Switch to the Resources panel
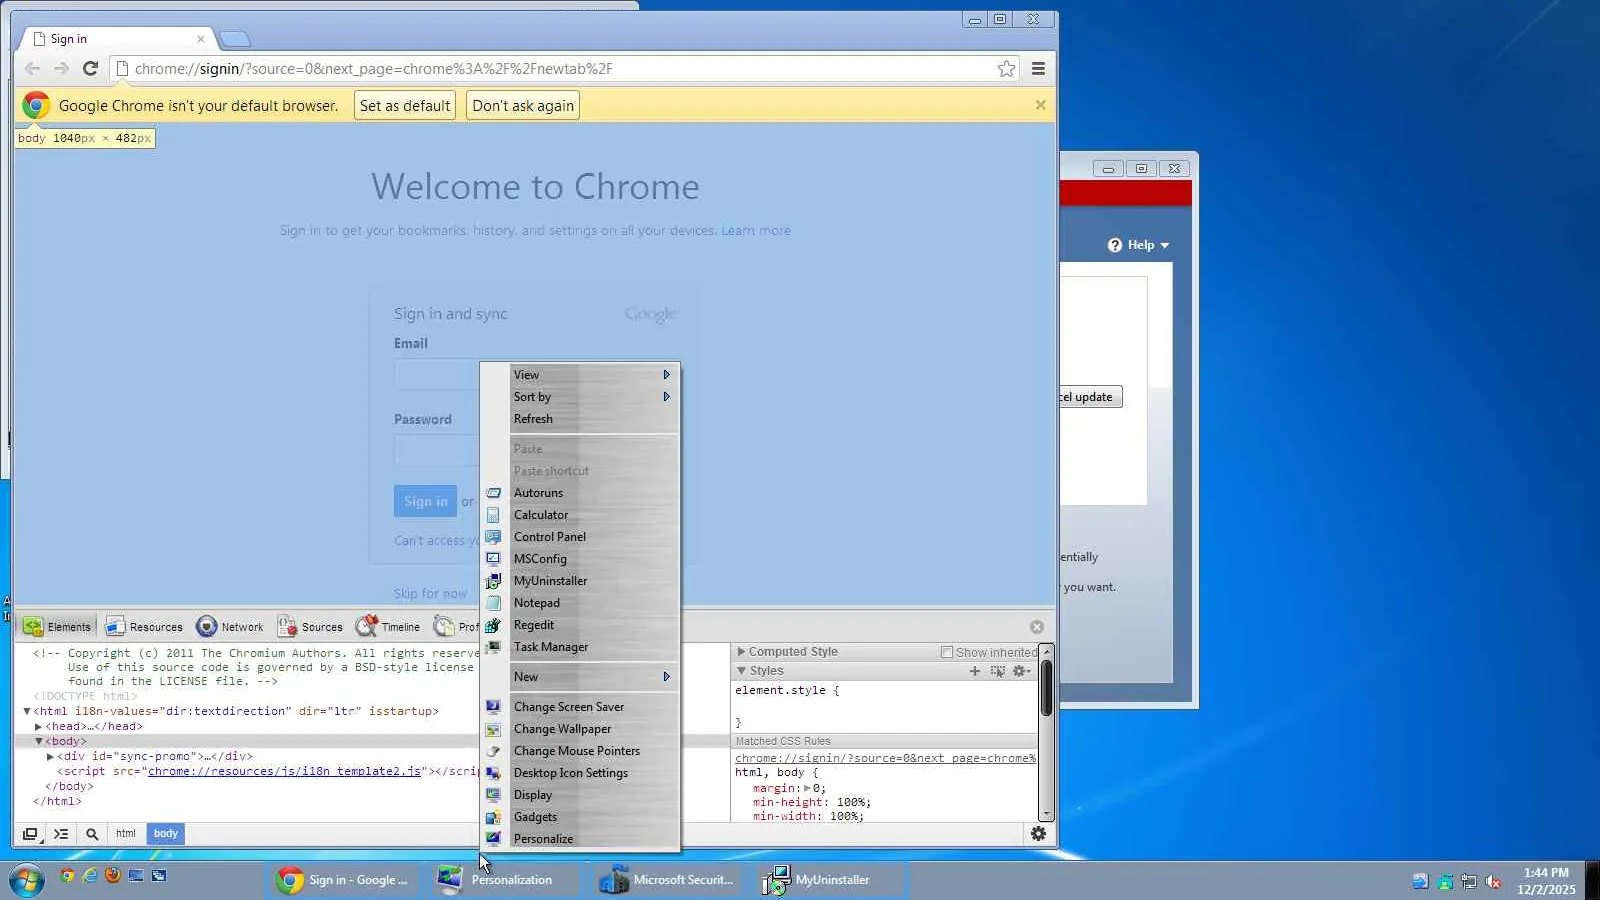 pyautogui.click(x=144, y=627)
